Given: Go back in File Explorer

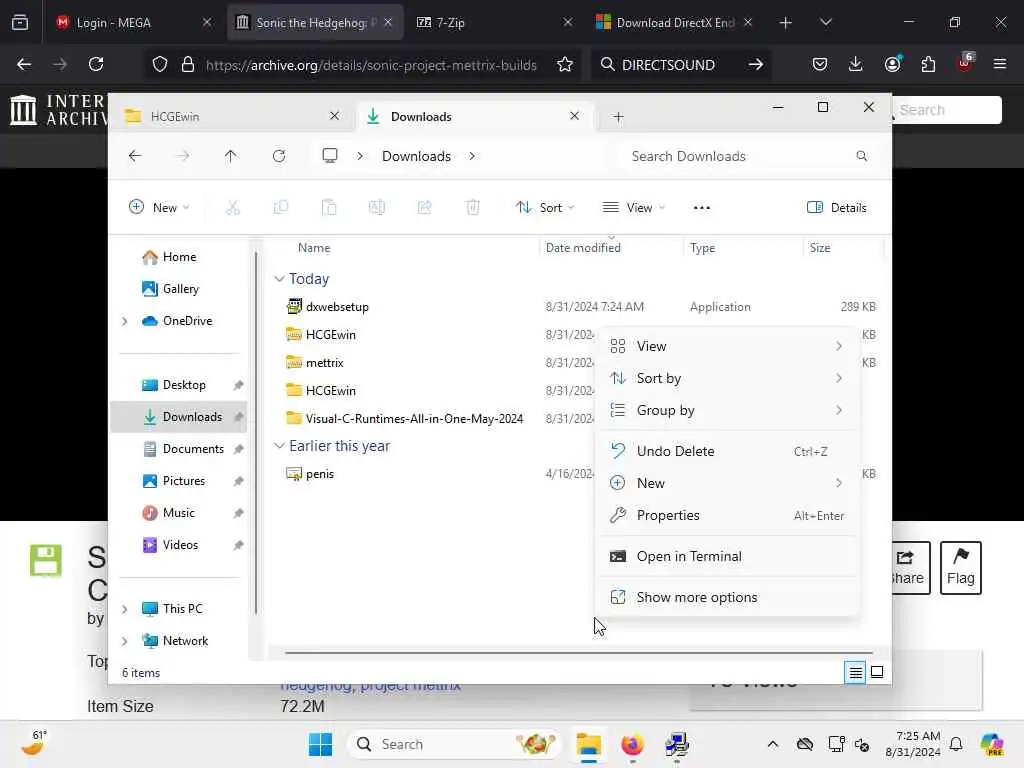Looking at the screenshot, I should point(135,156).
